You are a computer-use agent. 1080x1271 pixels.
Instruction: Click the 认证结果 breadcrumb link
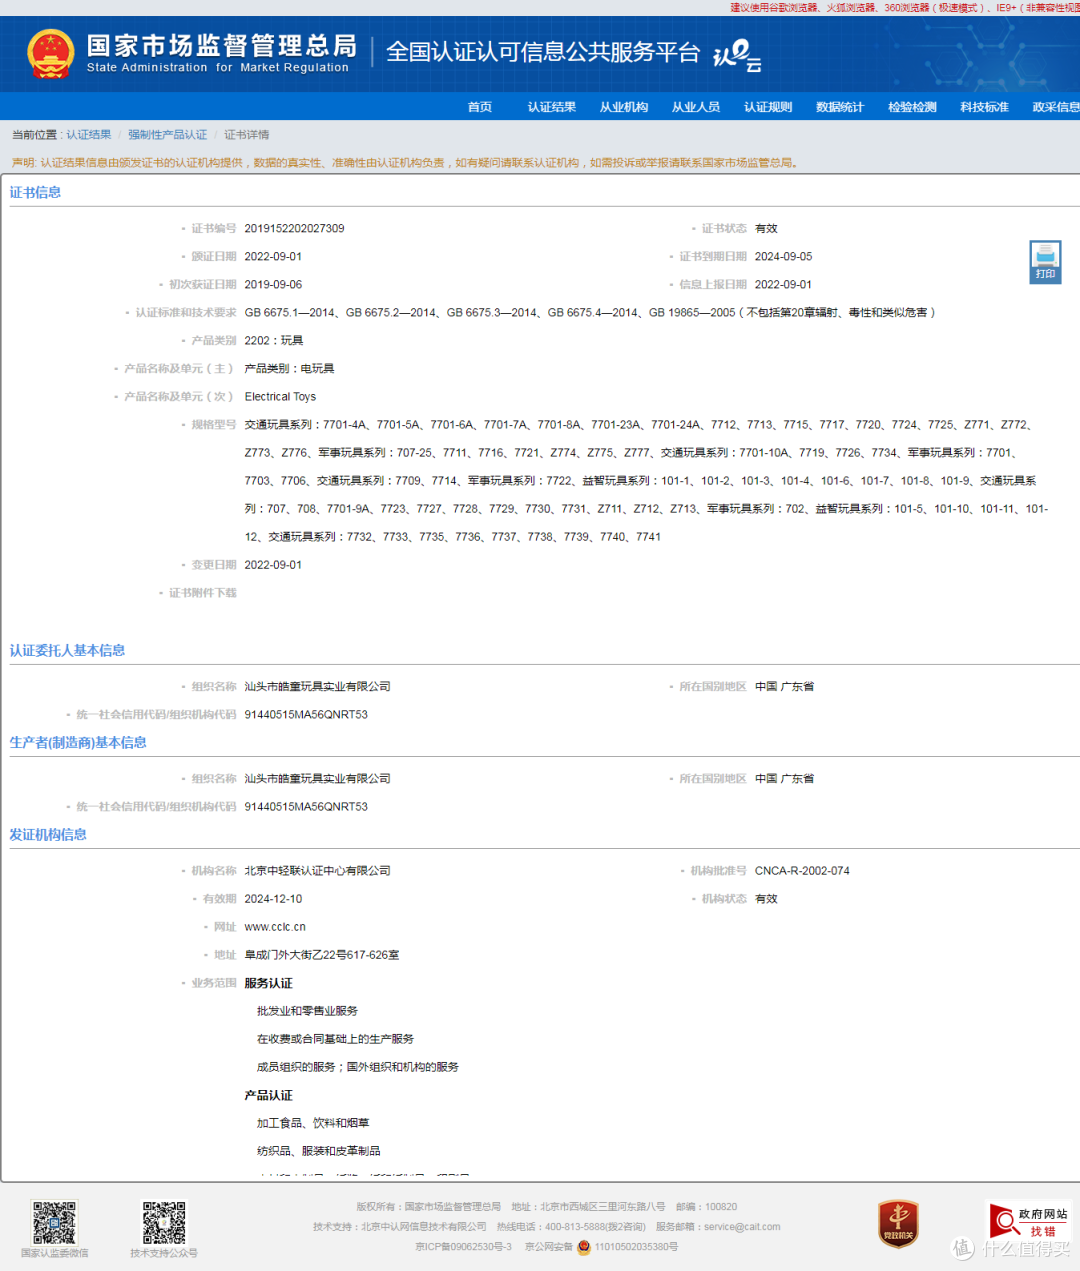(89, 135)
